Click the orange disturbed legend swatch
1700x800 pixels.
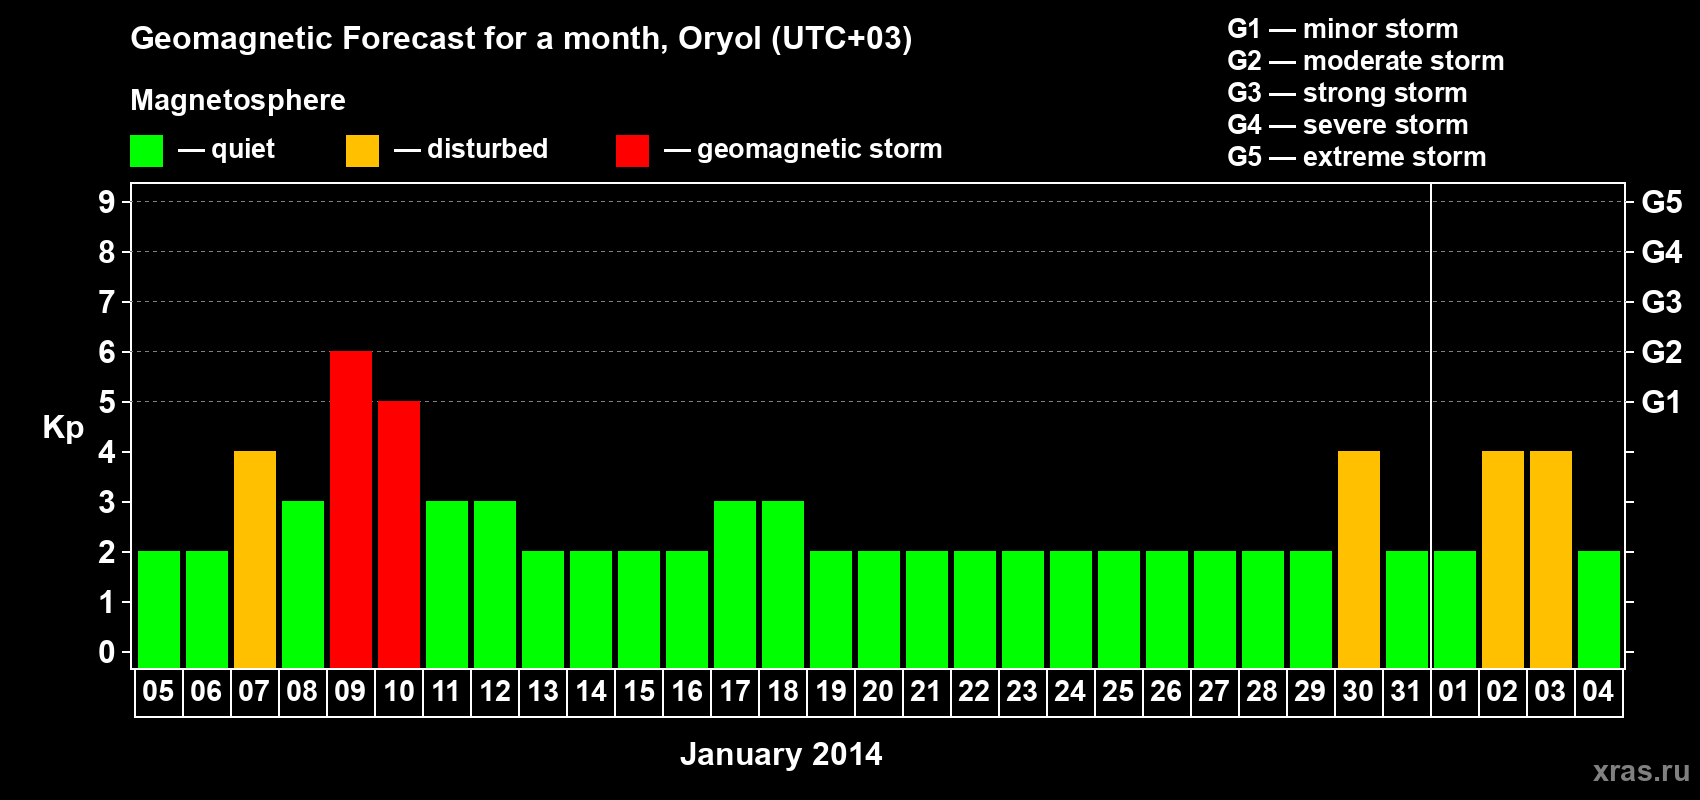coord(362,151)
